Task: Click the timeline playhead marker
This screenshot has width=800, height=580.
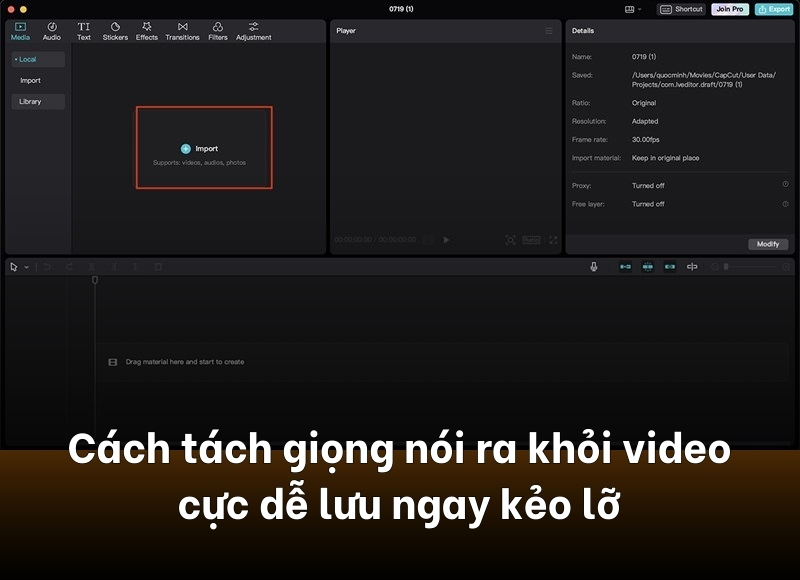Action: pyautogui.click(x=95, y=280)
